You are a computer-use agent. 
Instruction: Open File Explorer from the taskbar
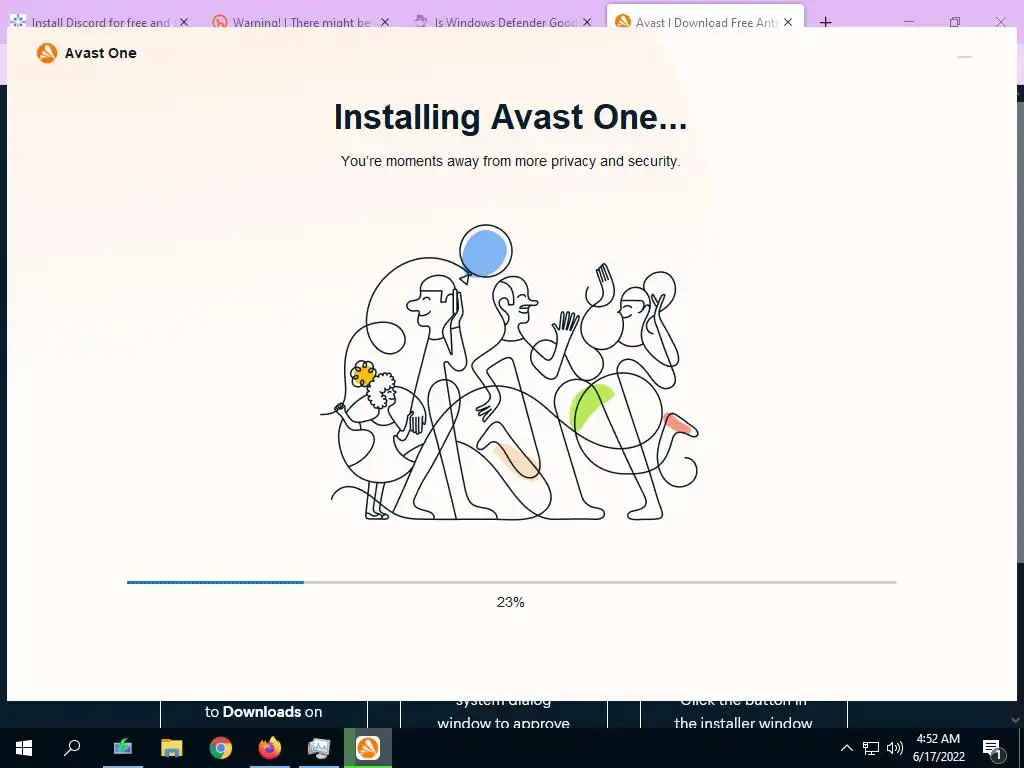tap(172, 748)
